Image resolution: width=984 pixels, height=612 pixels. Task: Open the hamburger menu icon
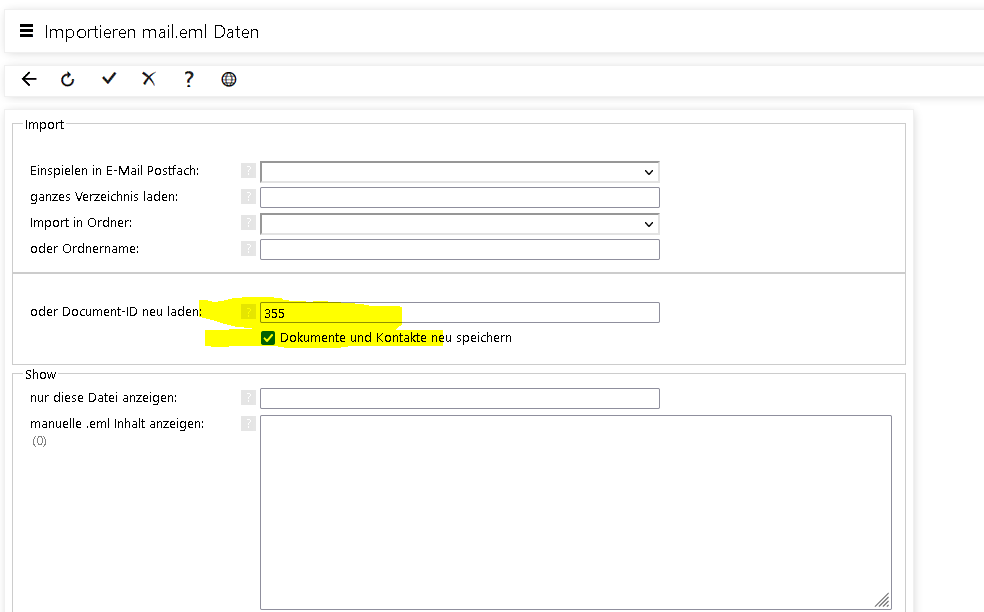tap(27, 31)
